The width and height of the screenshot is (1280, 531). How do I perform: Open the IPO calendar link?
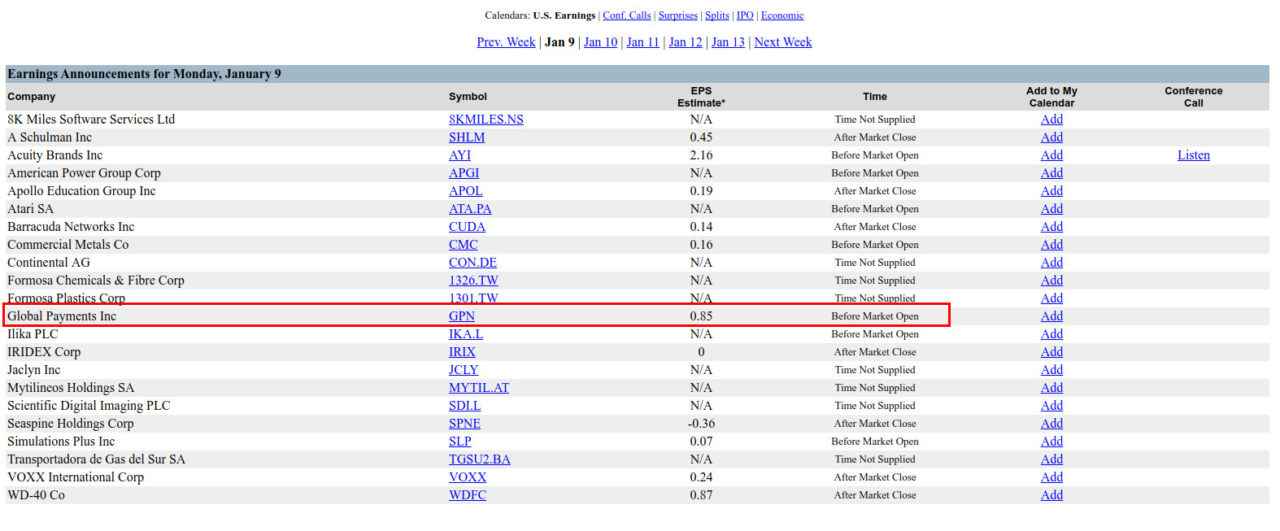(745, 16)
